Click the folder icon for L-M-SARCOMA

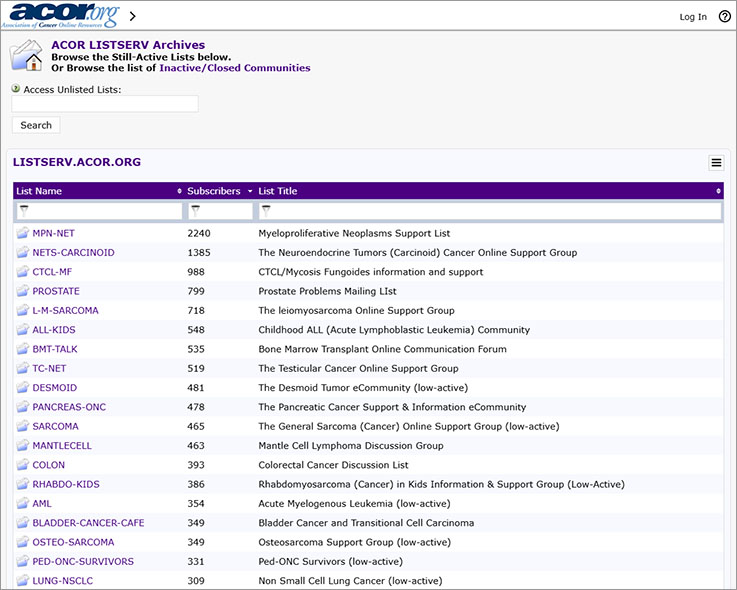pyautogui.click(x=23, y=310)
